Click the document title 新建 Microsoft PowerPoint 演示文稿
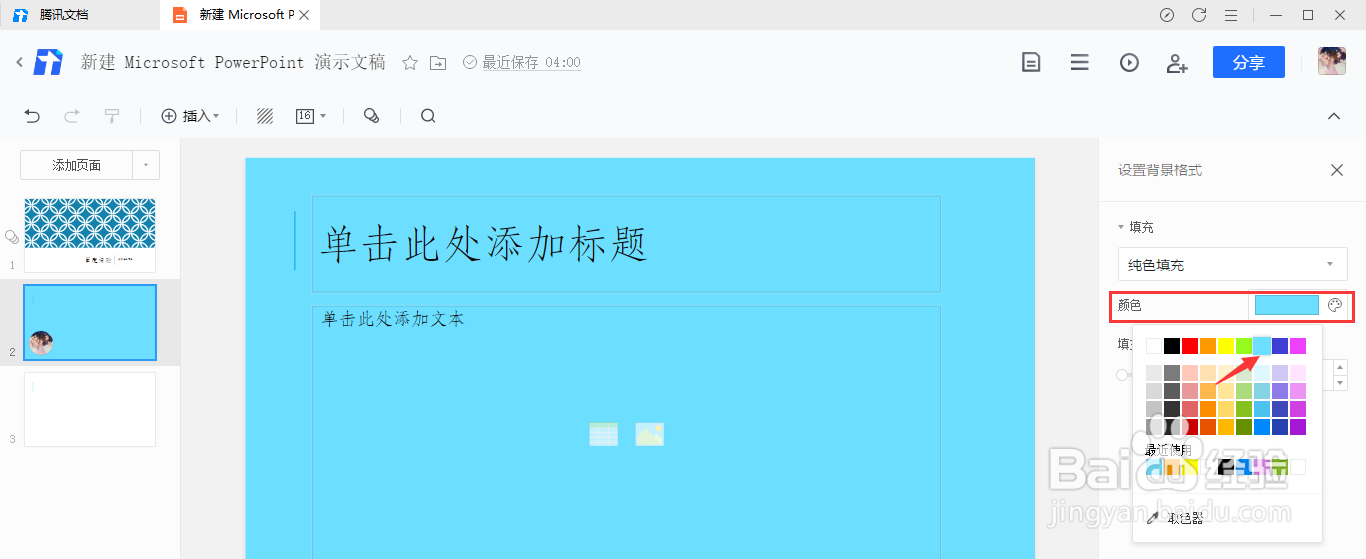Viewport: 1366px width, 559px height. click(233, 62)
